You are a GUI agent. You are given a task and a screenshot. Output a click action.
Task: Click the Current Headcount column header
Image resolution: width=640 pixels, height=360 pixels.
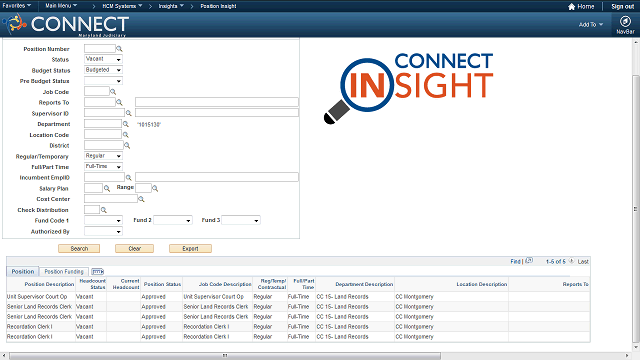126,284
